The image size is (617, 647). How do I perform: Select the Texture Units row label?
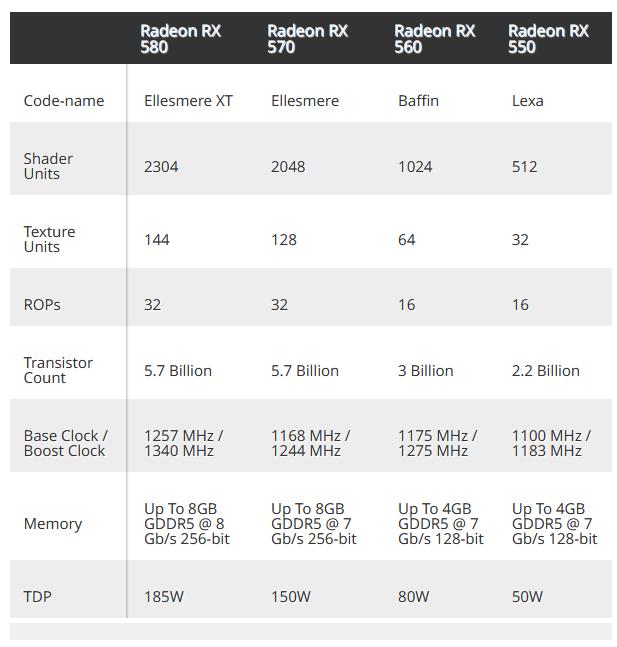point(49,239)
